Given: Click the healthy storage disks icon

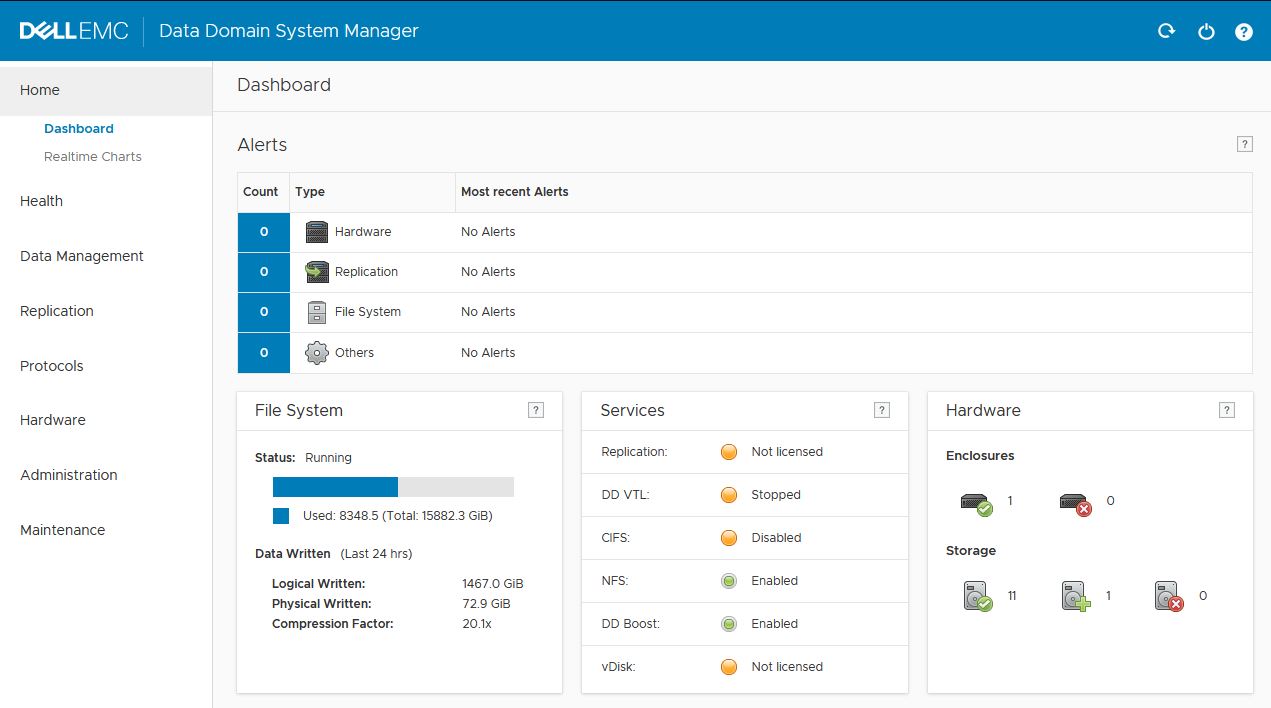Looking at the screenshot, I should click(x=978, y=597).
